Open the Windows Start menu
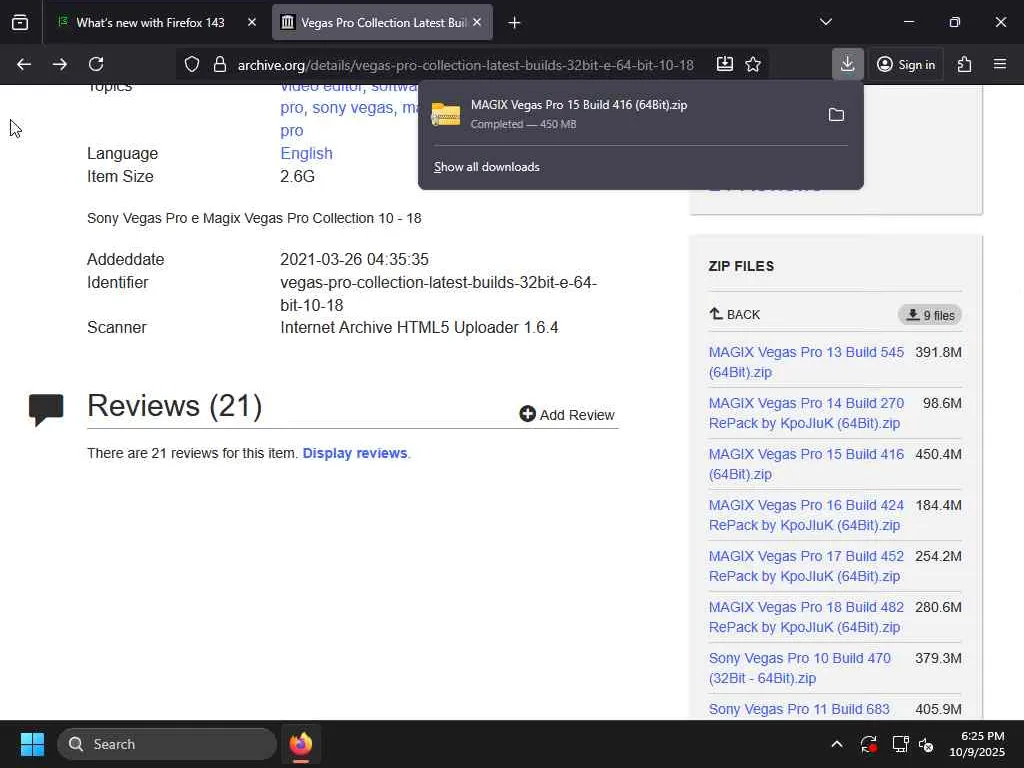1024x768 pixels. (32, 744)
